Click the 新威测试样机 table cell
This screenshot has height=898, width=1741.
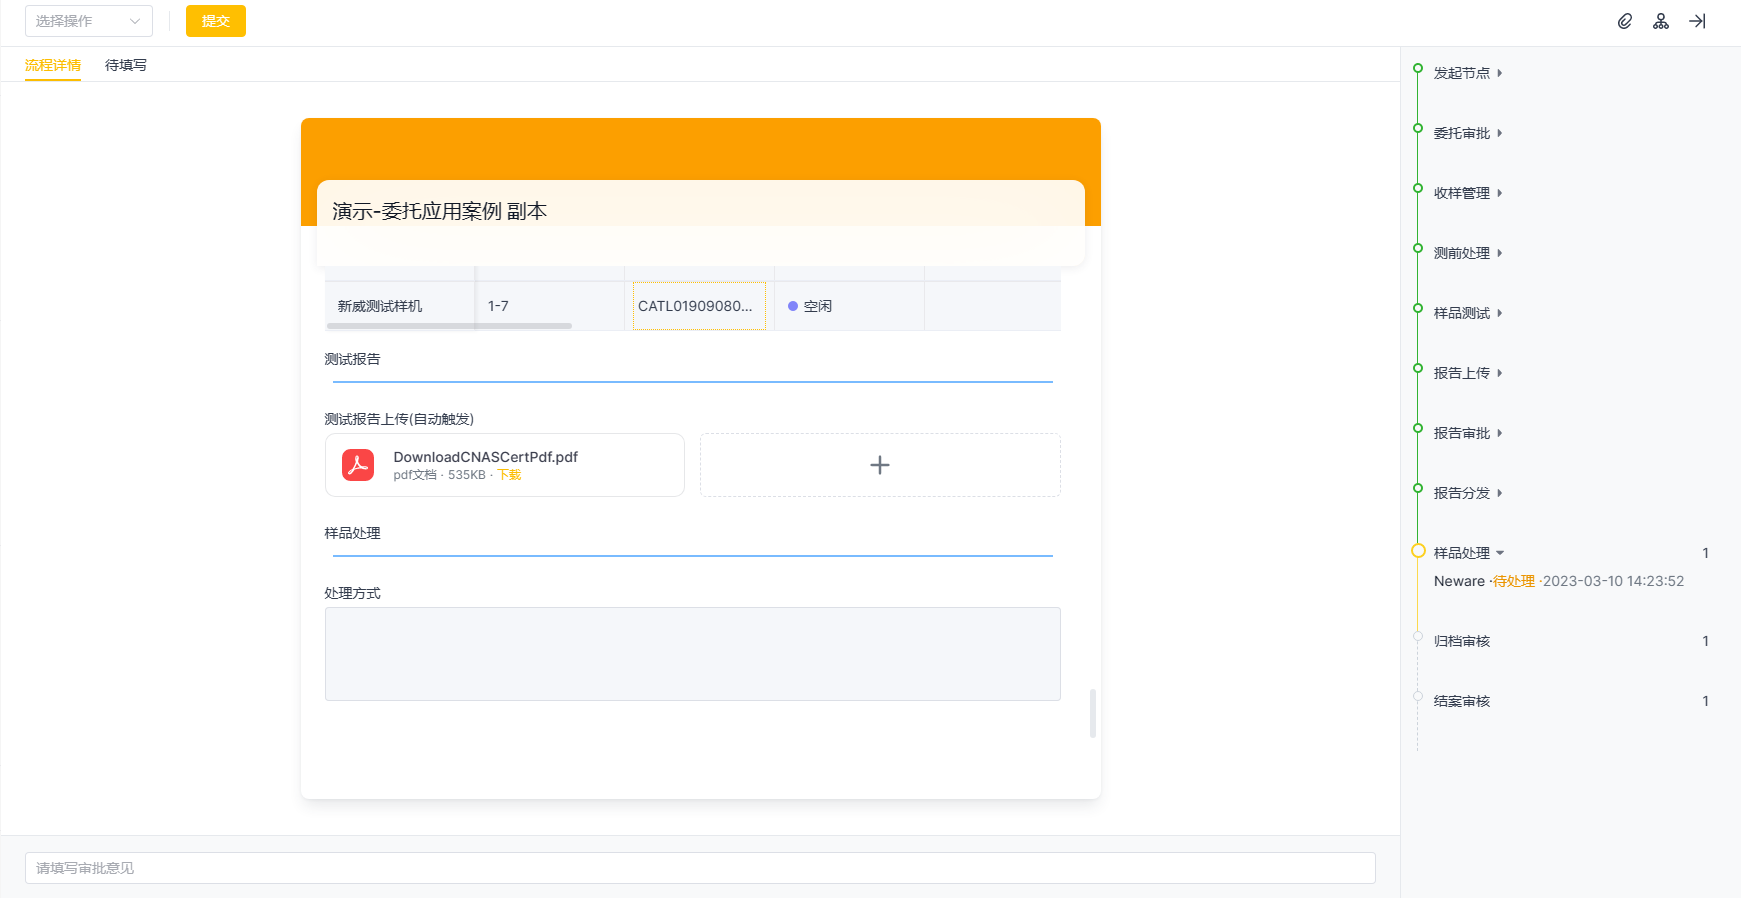400,306
